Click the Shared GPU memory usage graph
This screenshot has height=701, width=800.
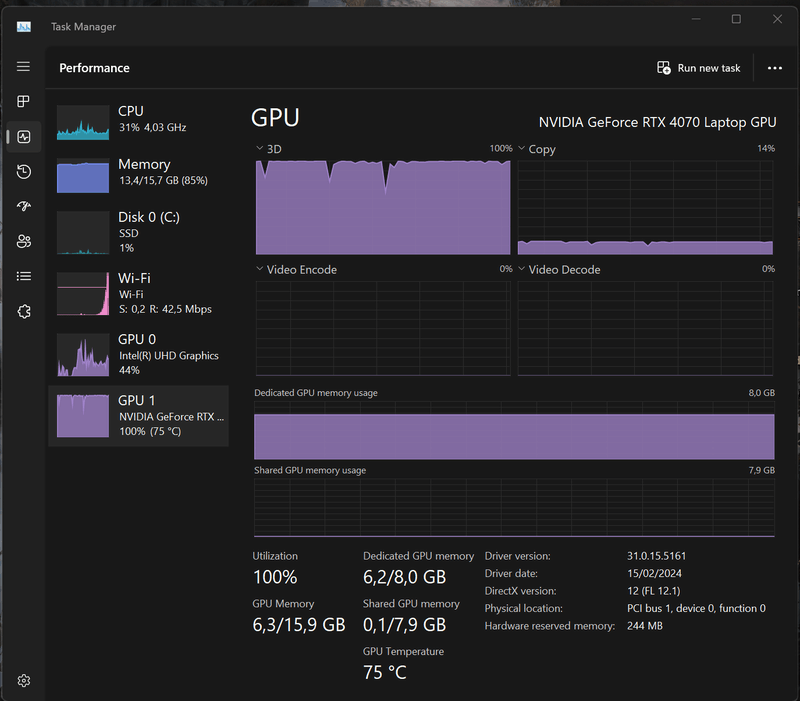coord(514,508)
